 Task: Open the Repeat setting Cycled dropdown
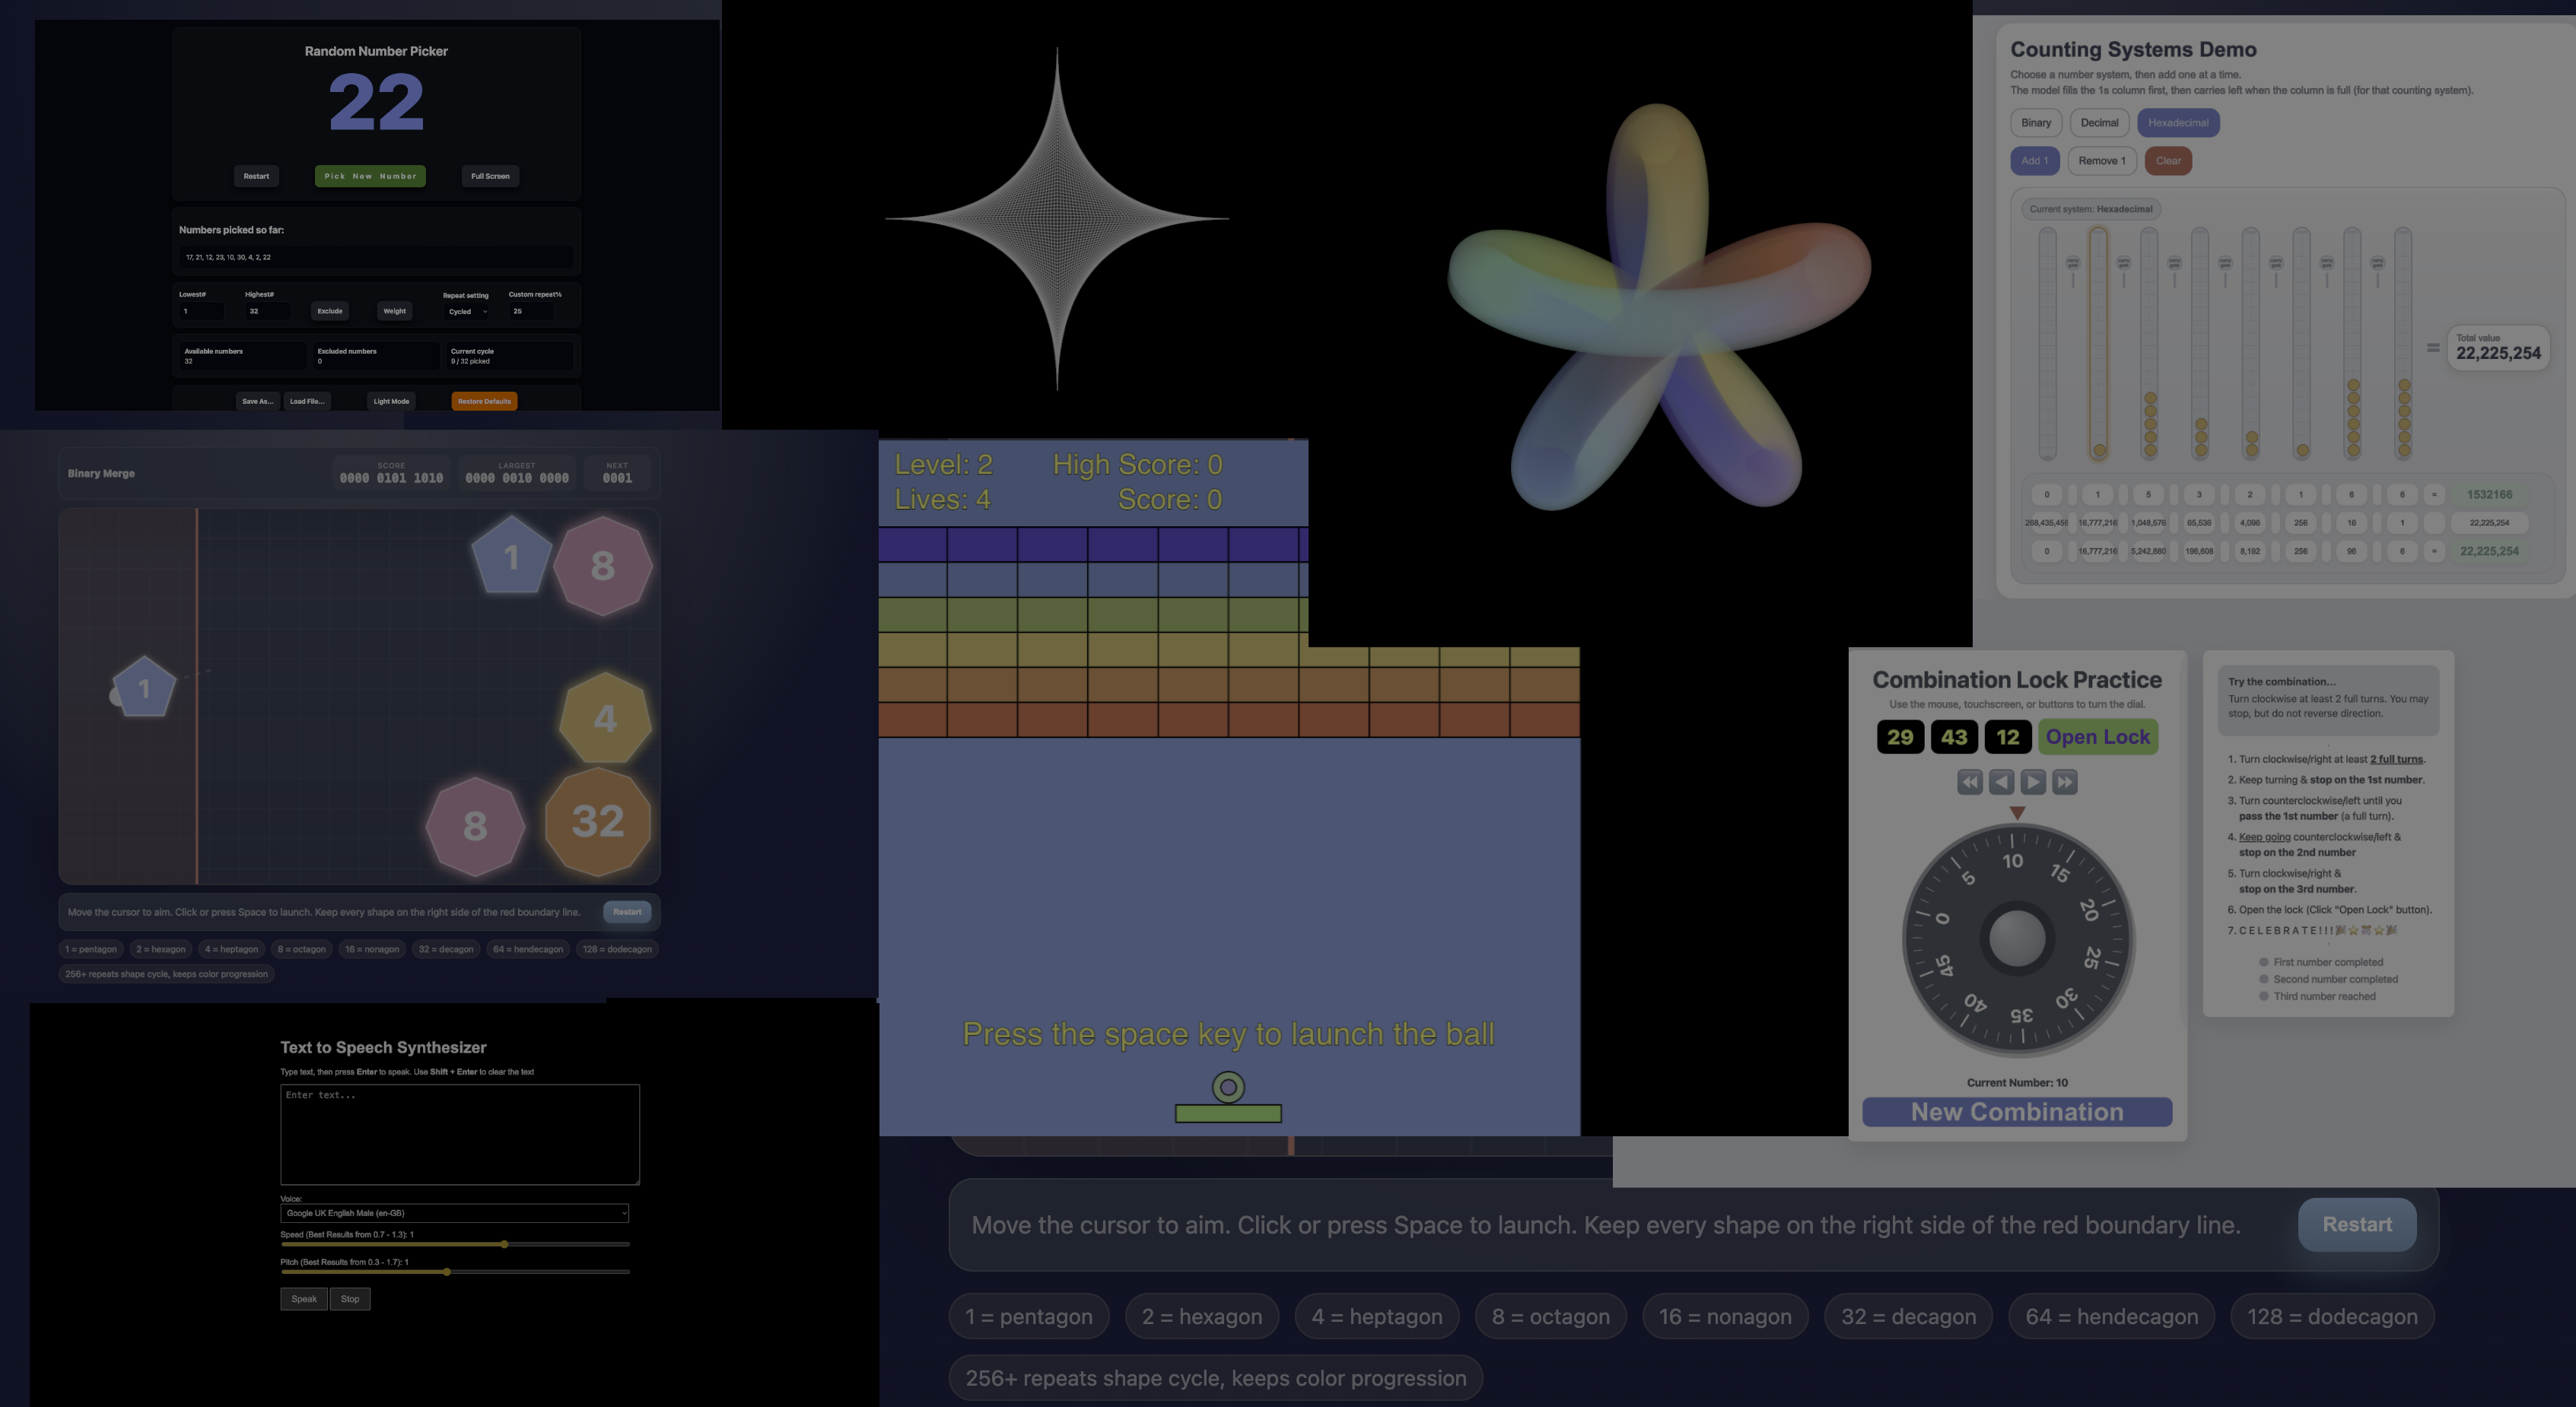tap(467, 311)
